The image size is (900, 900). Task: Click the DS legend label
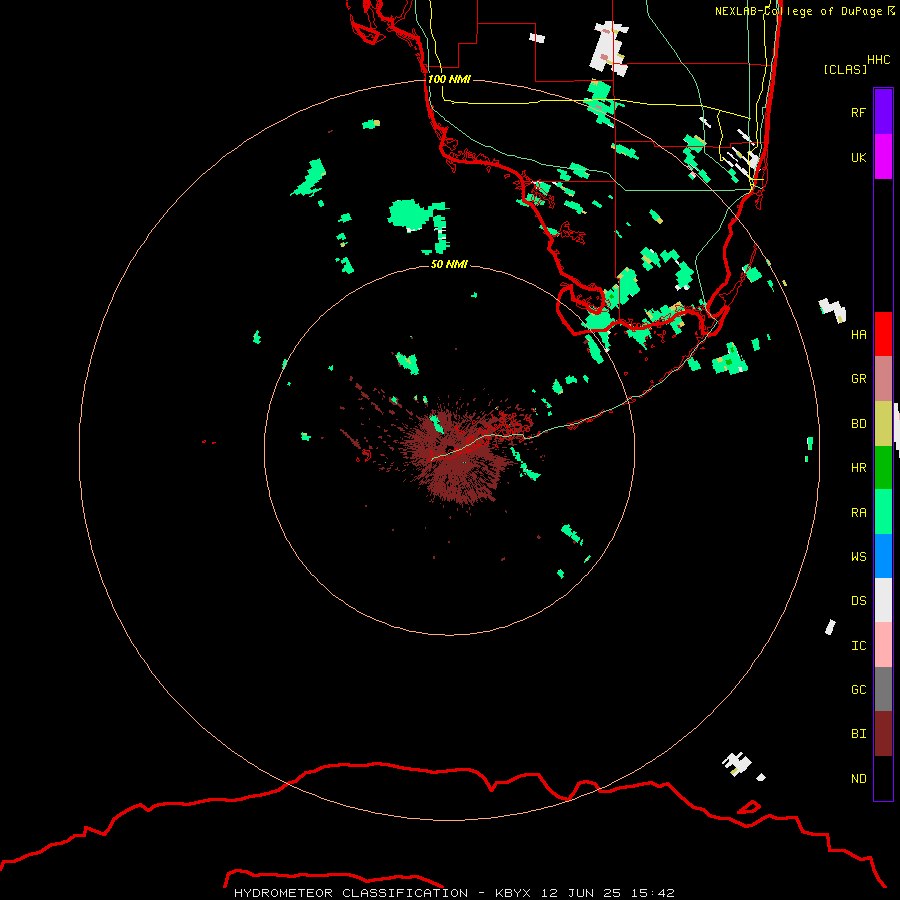click(x=858, y=601)
